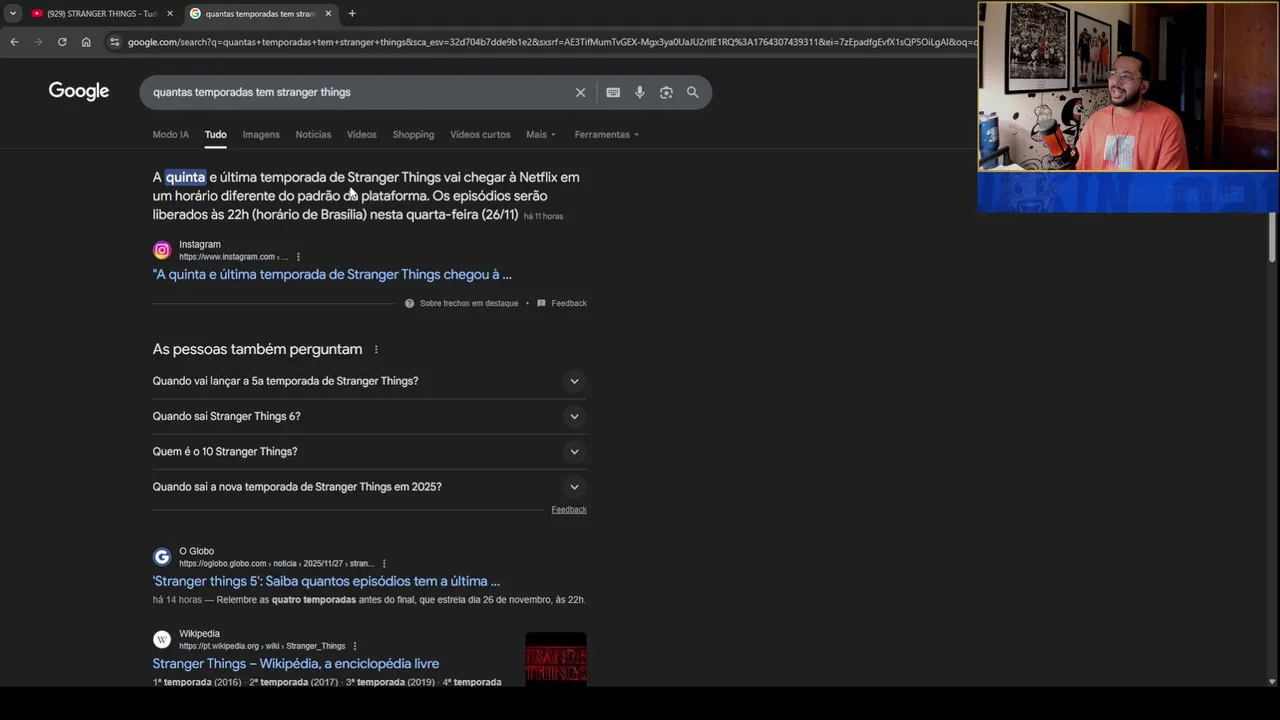This screenshot has height=720, width=1280.
Task: Switch to Imagens results tab
Action: (x=261, y=134)
